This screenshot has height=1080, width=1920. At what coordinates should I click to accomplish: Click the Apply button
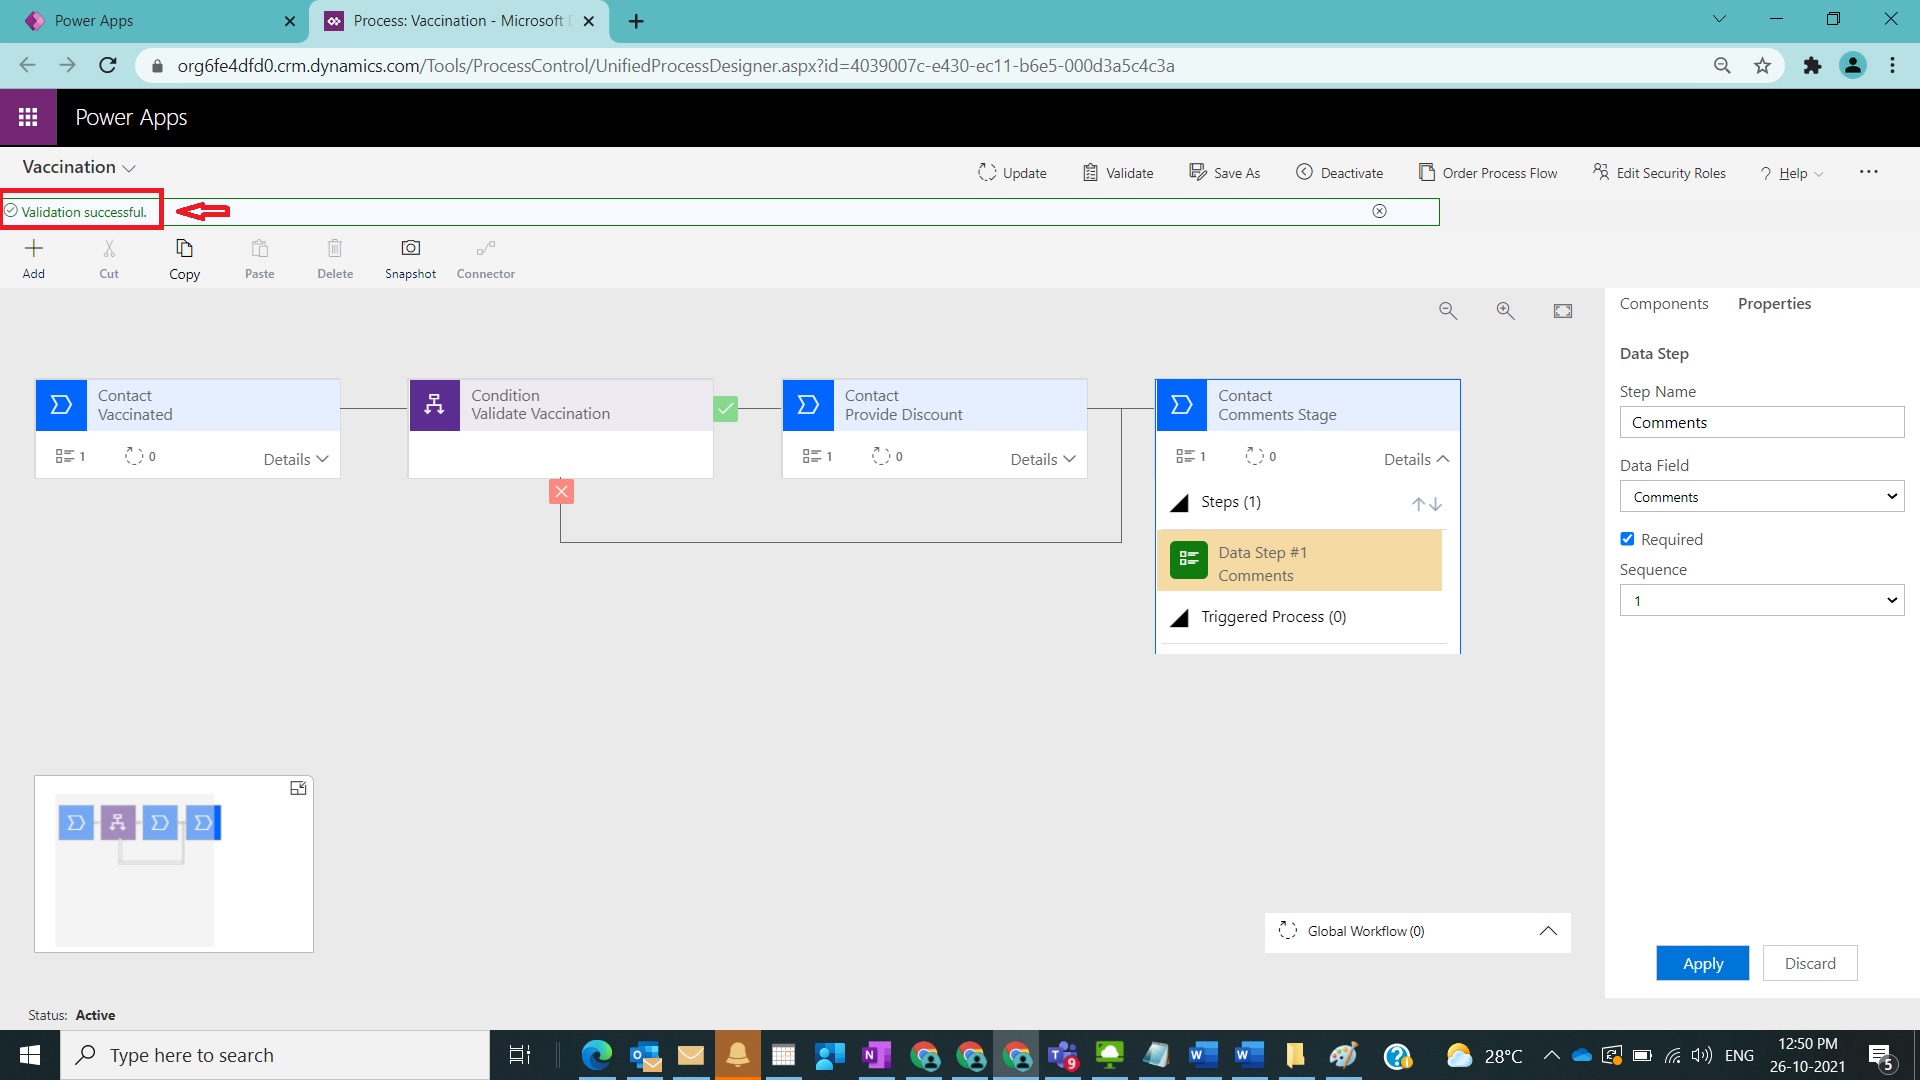point(1701,963)
